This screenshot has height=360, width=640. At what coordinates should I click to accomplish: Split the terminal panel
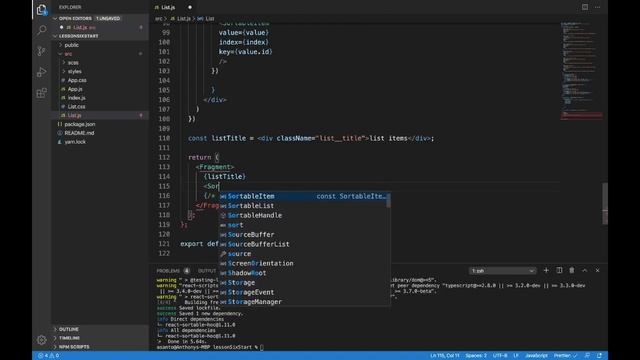pyautogui.click(x=559, y=270)
